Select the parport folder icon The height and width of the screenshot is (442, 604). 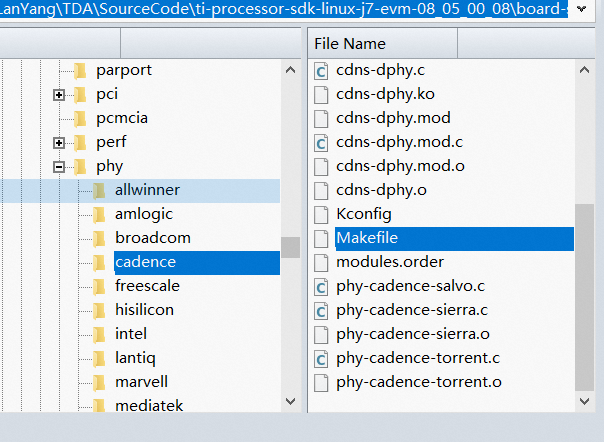click(x=80, y=71)
